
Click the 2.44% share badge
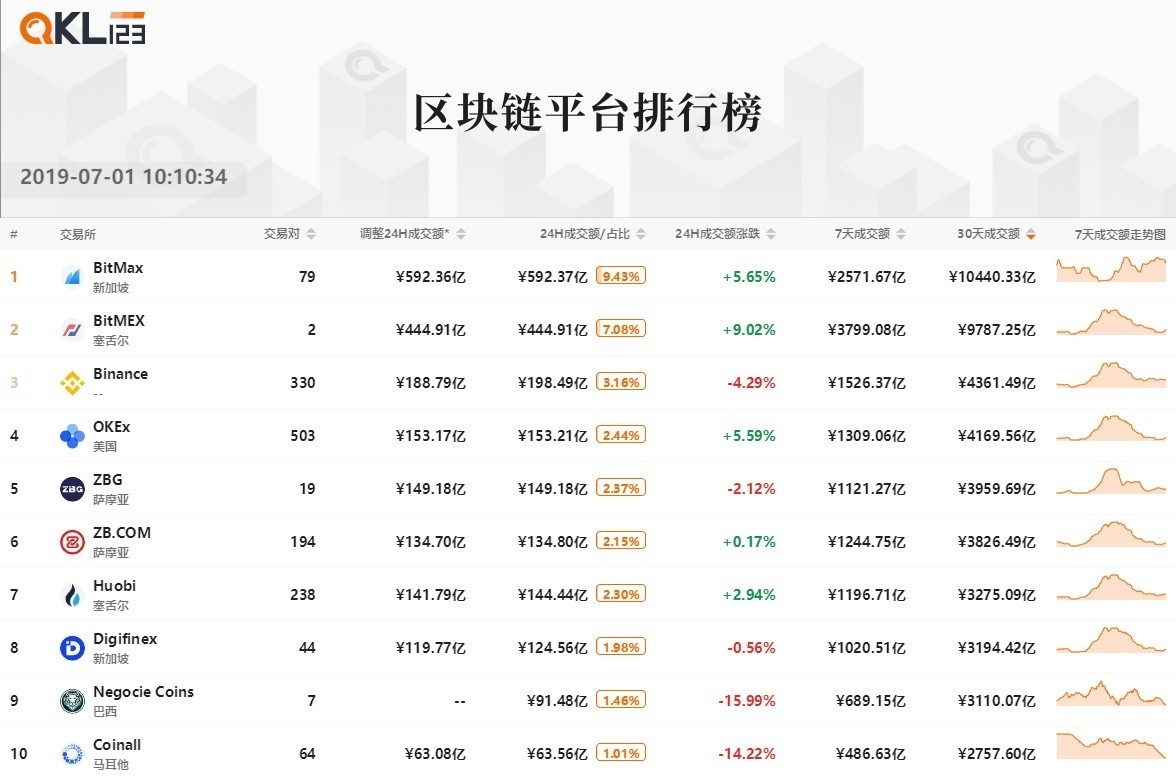click(621, 435)
